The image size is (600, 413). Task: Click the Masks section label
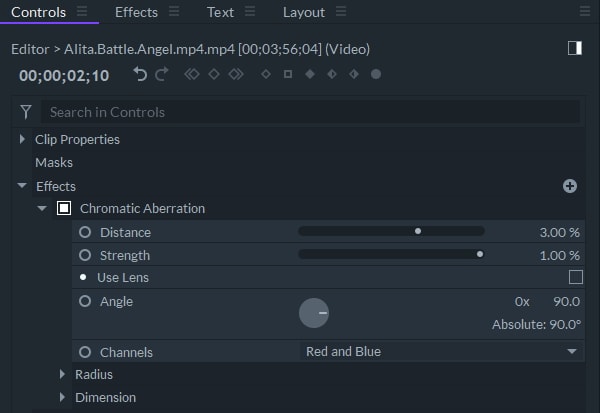point(54,162)
